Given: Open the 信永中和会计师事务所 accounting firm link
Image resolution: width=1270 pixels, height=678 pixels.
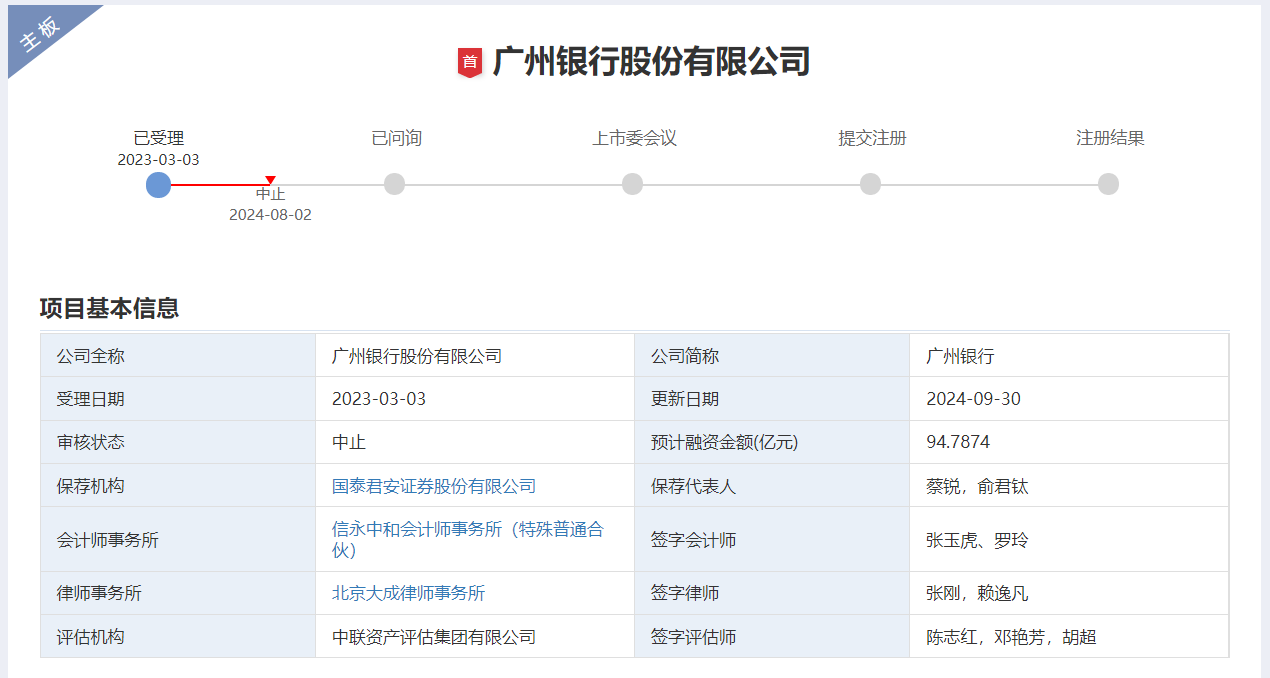Looking at the screenshot, I should tap(468, 530).
